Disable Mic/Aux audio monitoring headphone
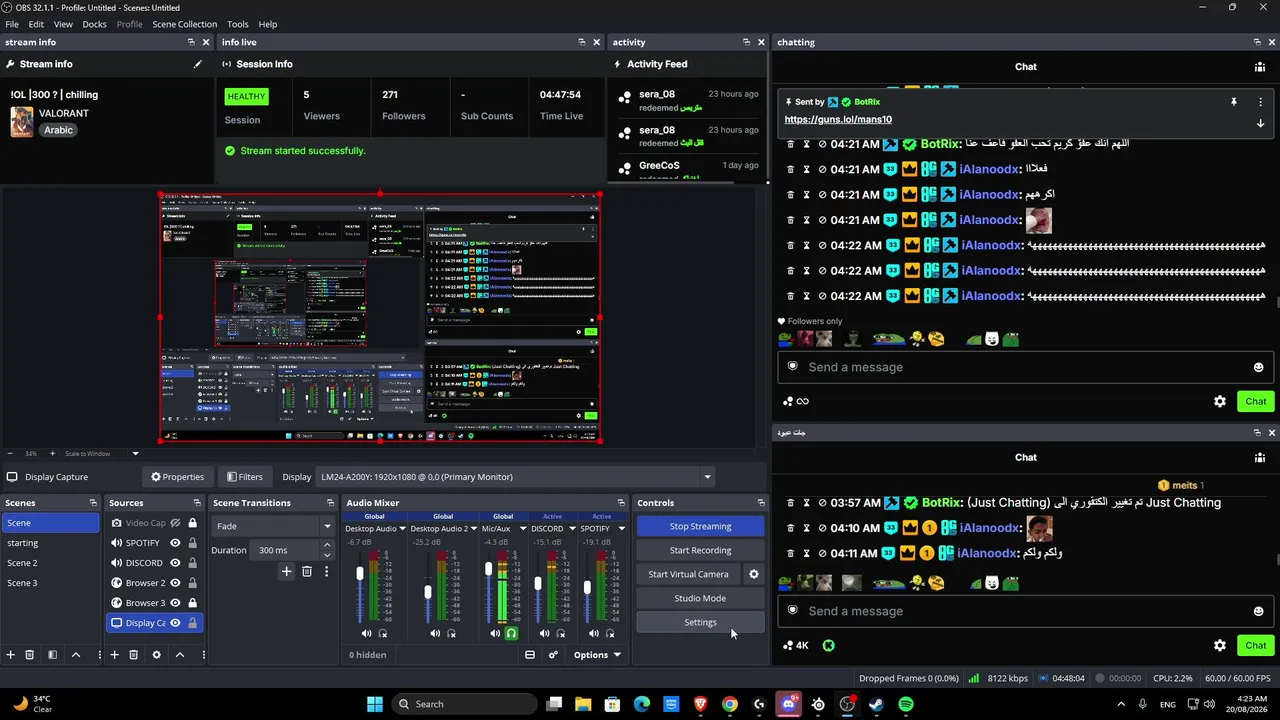1280x720 pixels. click(x=511, y=633)
